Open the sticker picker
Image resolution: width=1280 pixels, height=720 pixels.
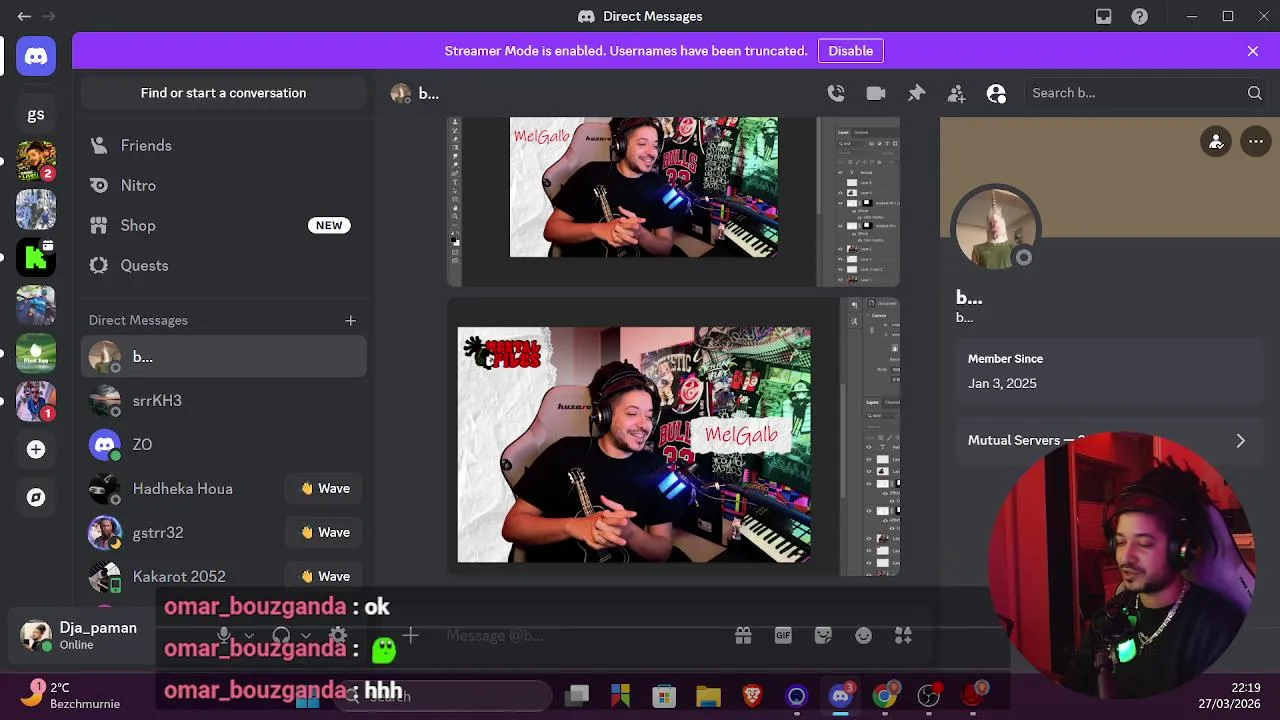[x=823, y=635]
